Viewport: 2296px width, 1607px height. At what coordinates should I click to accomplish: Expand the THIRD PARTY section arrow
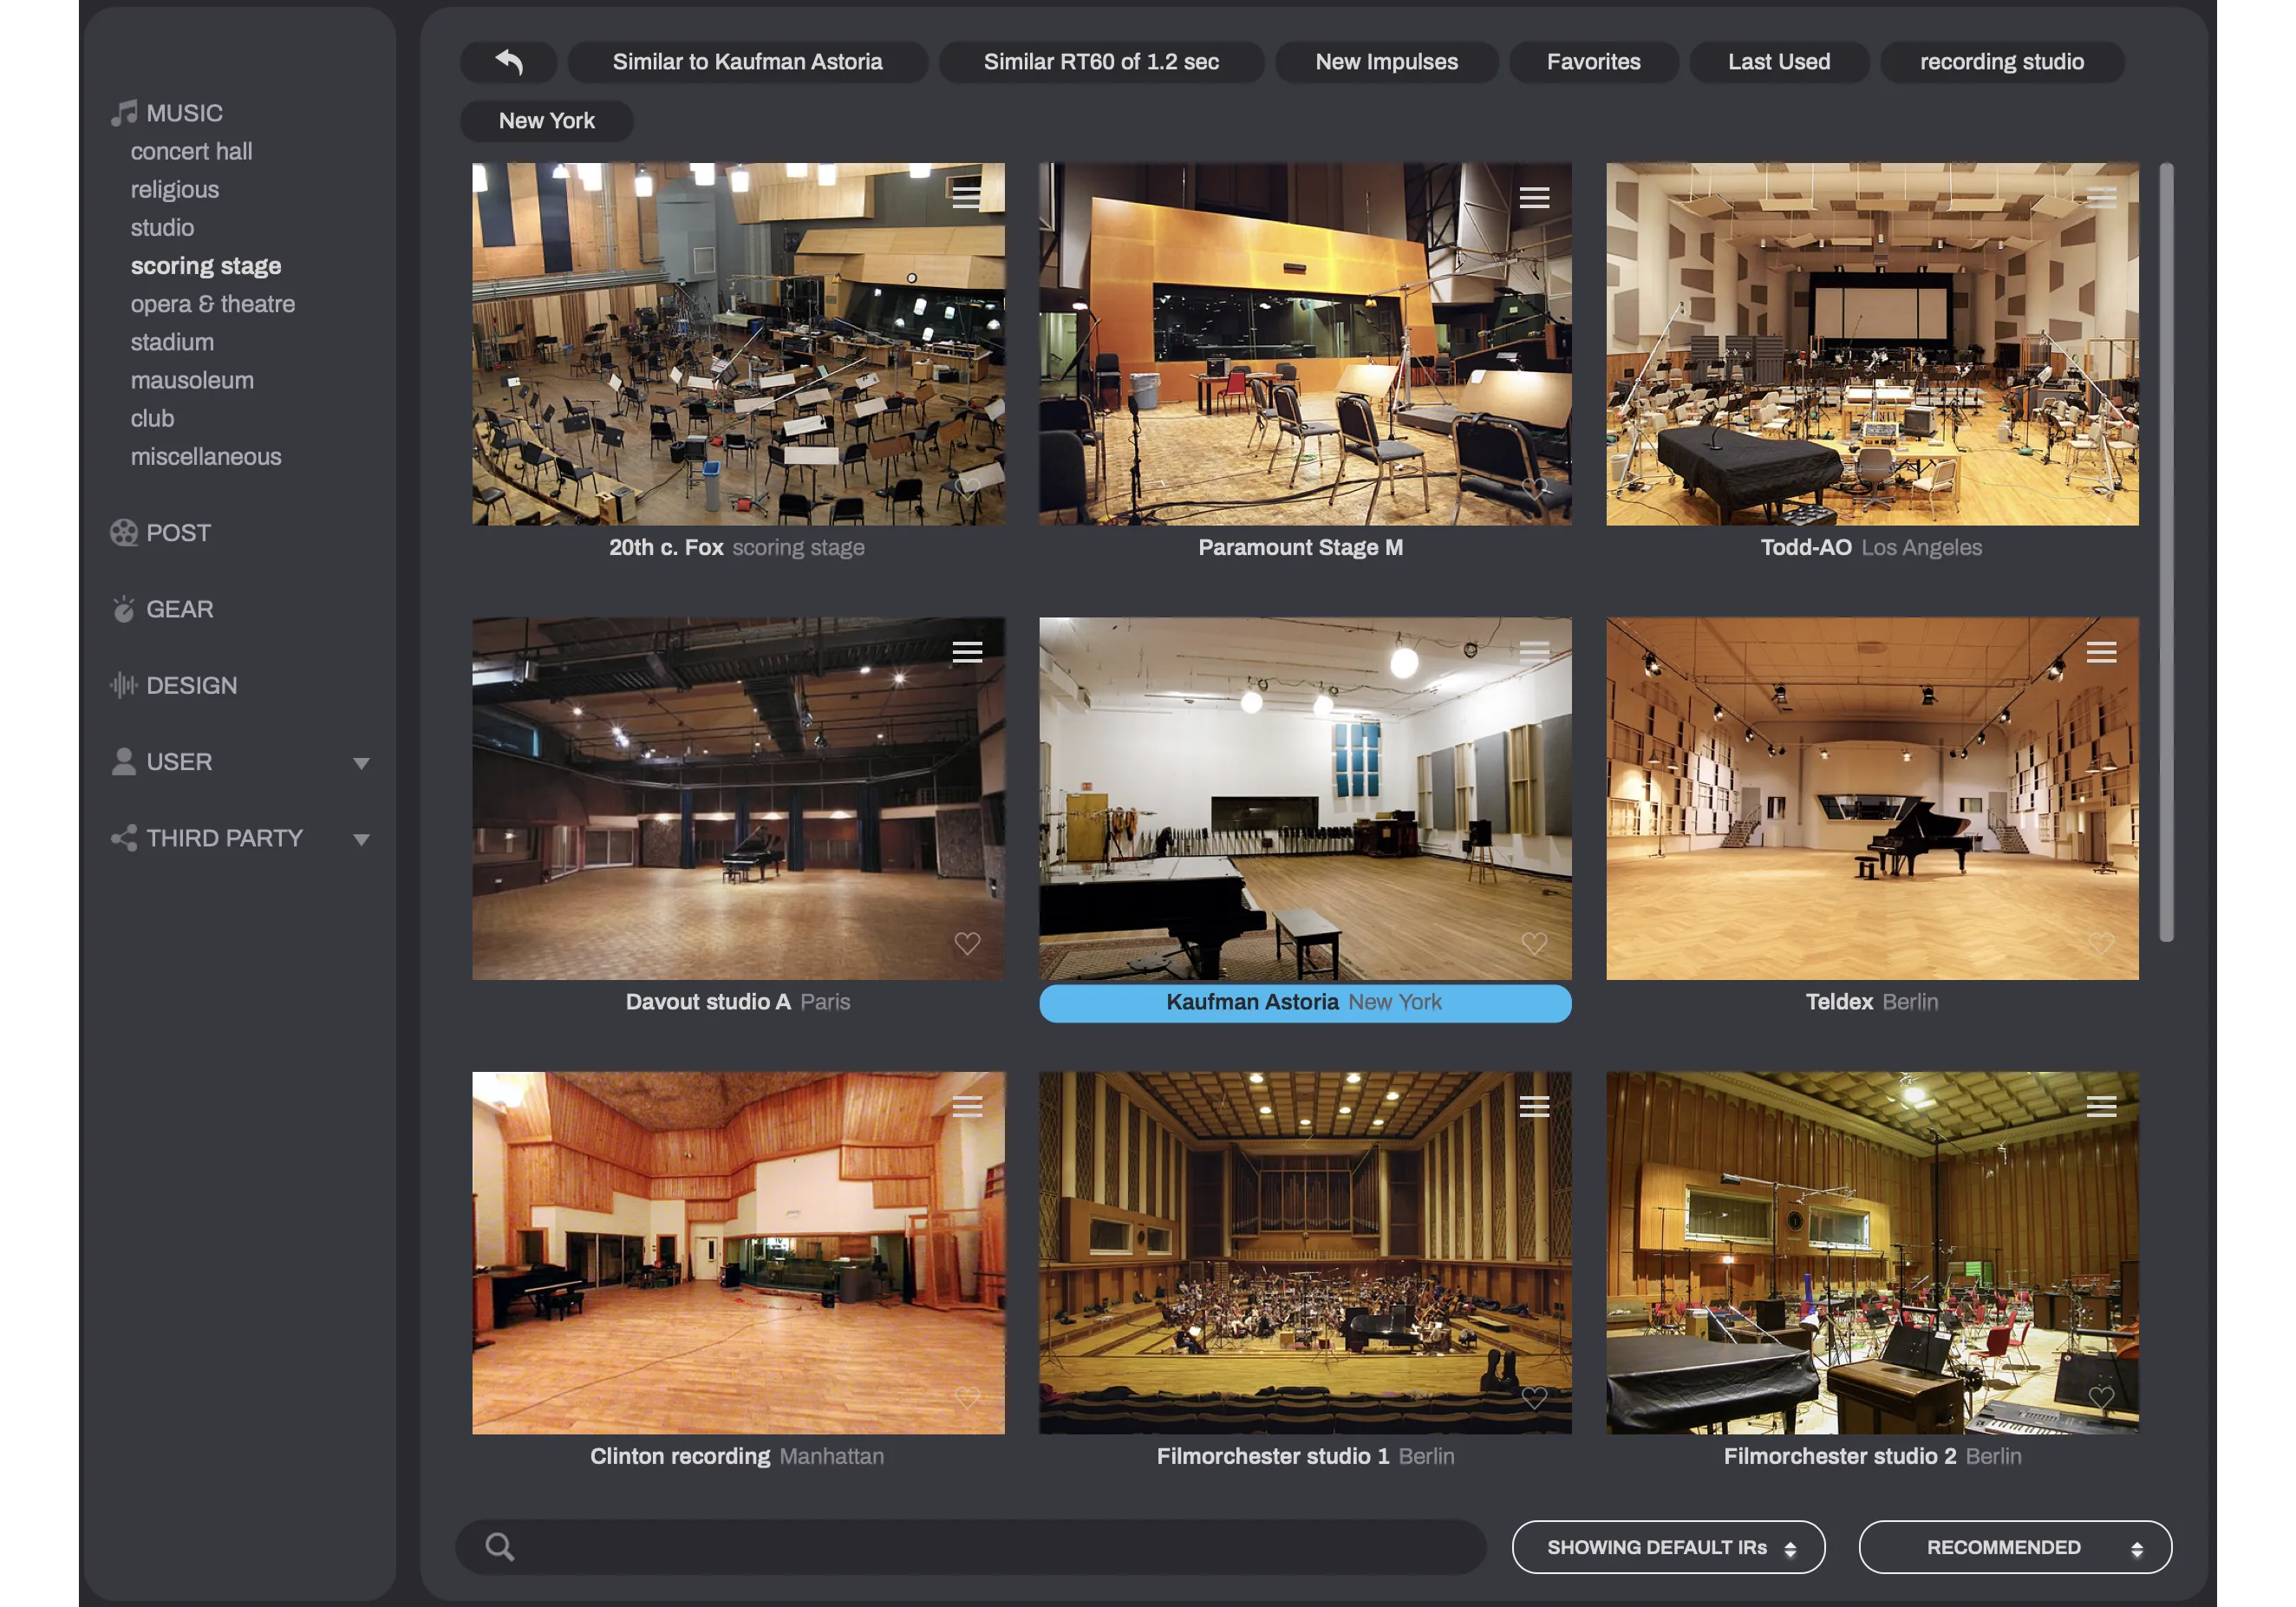click(x=361, y=839)
